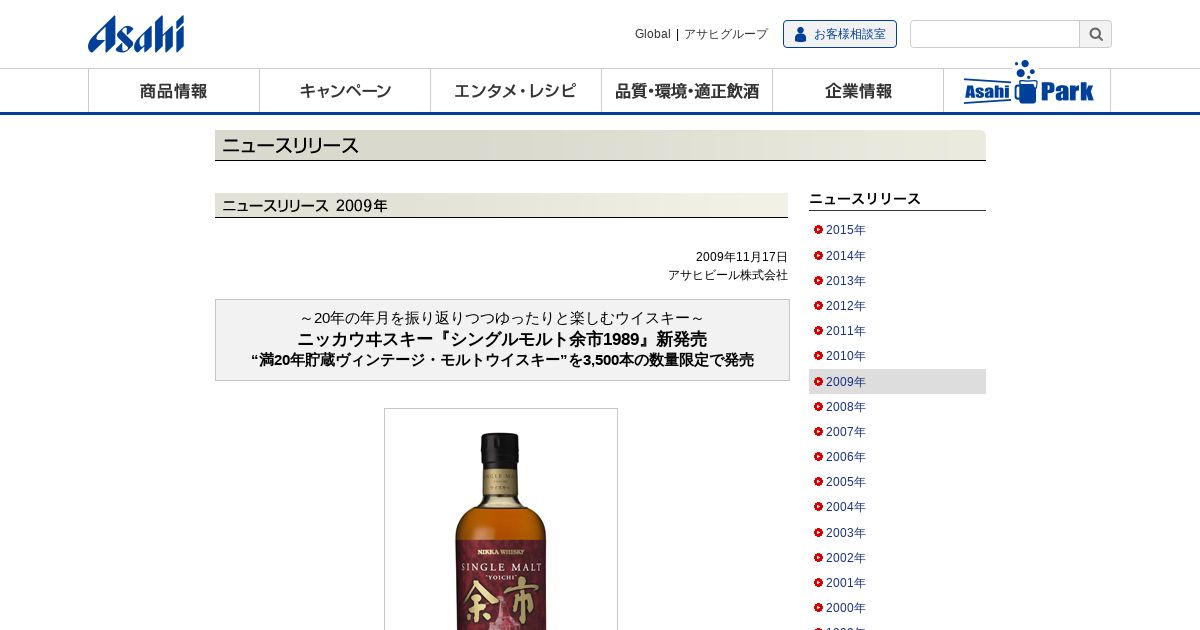This screenshot has width=1200, height=630.
Task: Open the エンタメ・レシピ menu
Action: (x=516, y=91)
